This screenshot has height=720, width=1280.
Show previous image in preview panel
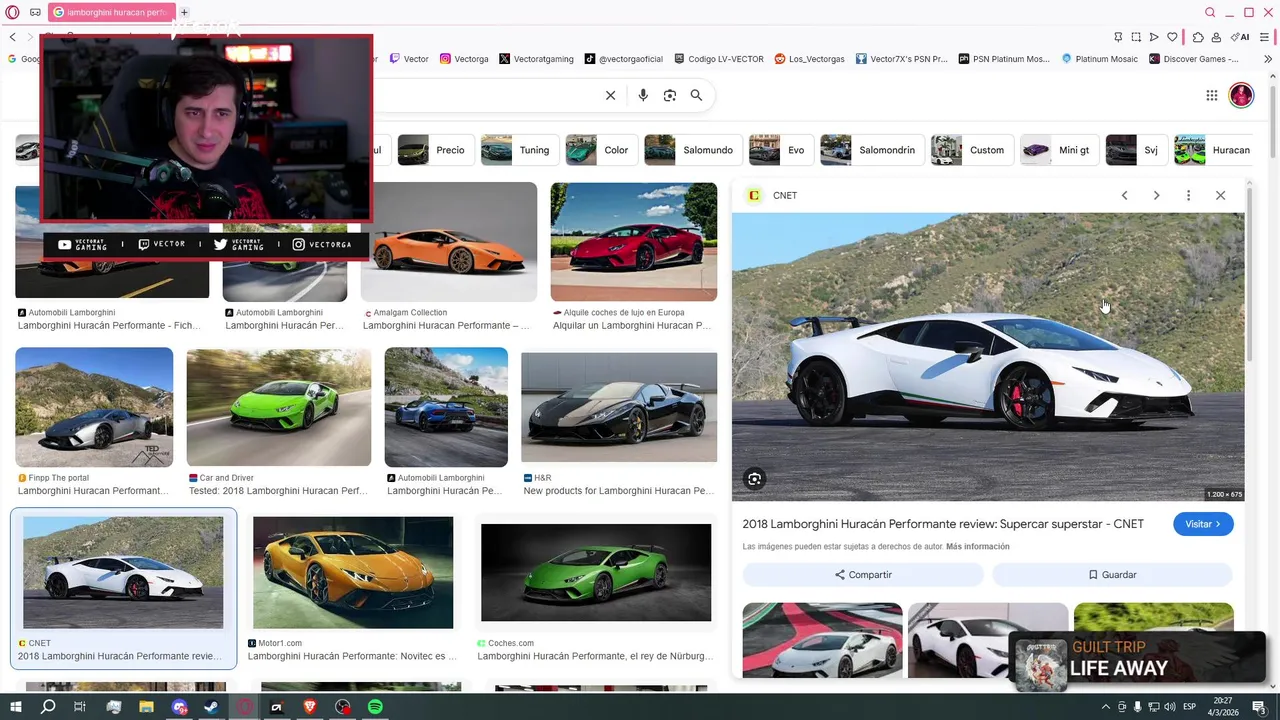1124,195
